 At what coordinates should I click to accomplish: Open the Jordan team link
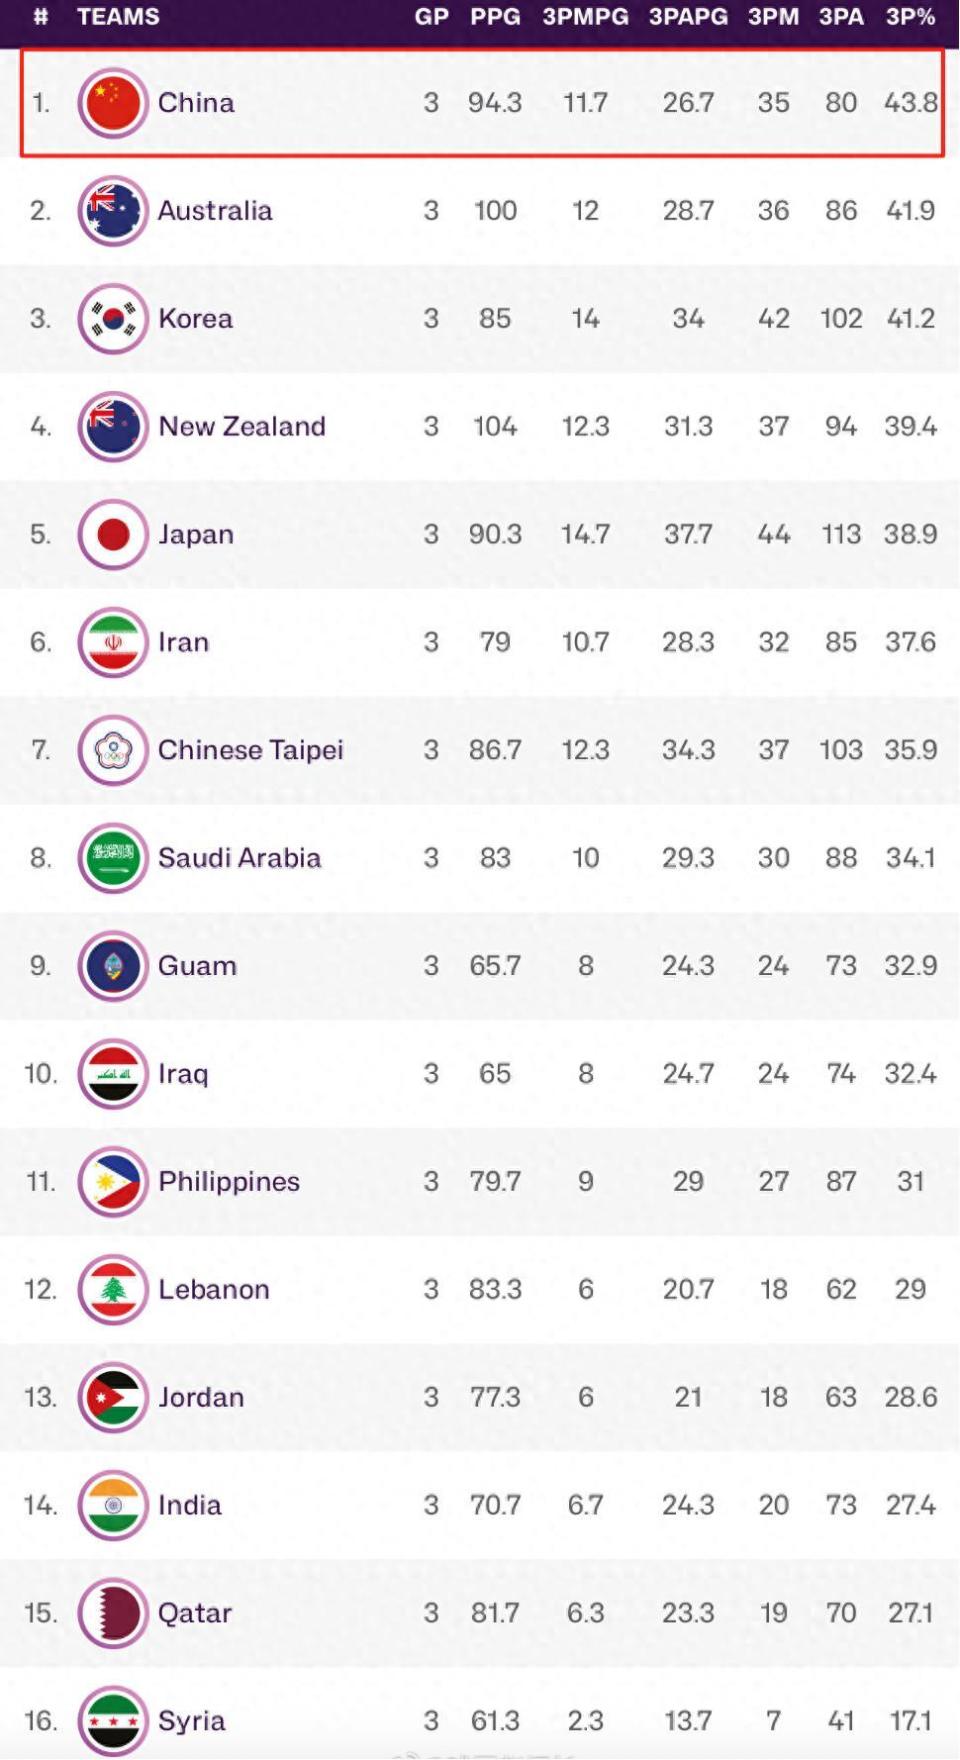(x=201, y=1397)
